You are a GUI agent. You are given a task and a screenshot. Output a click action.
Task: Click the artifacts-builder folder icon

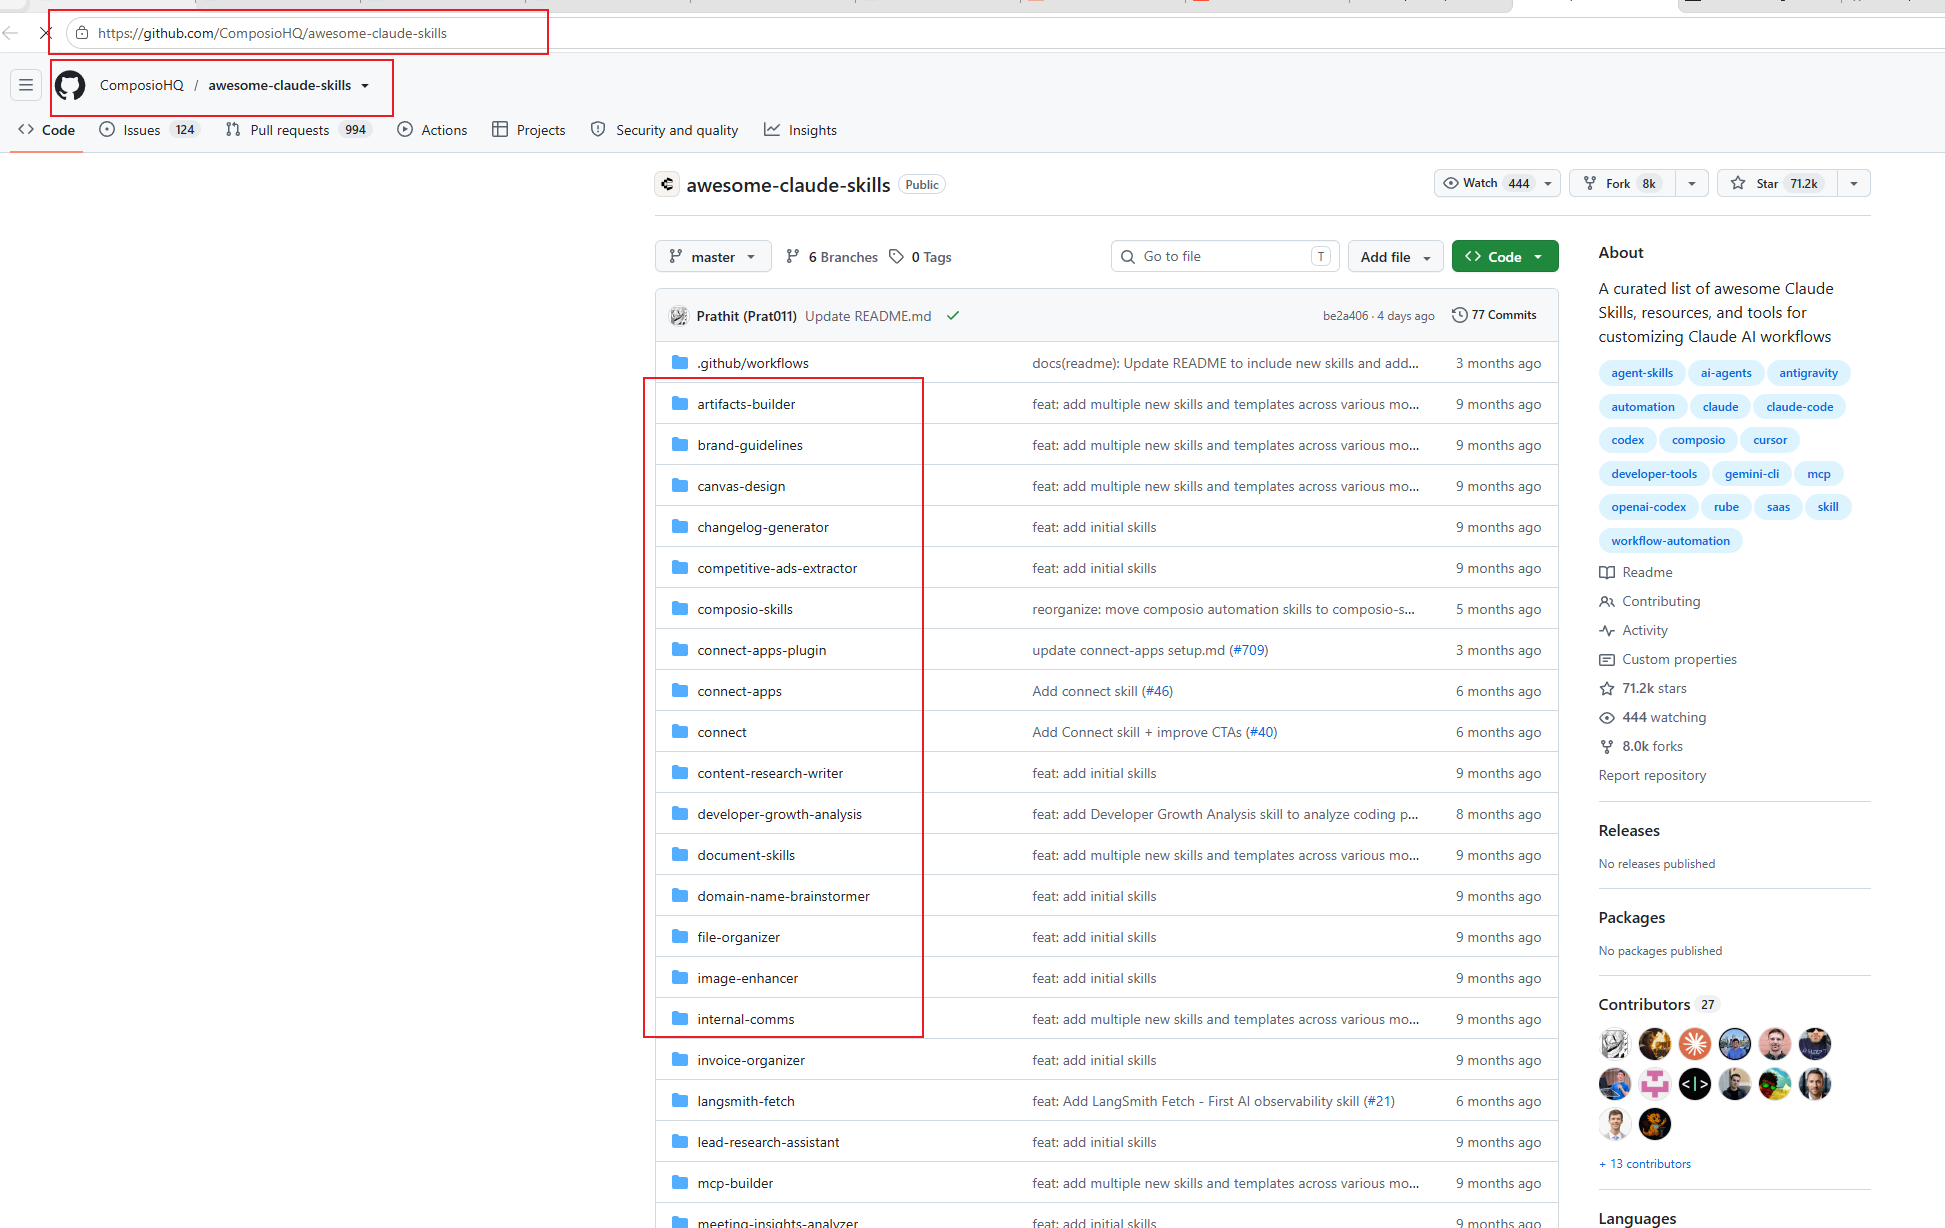point(680,404)
